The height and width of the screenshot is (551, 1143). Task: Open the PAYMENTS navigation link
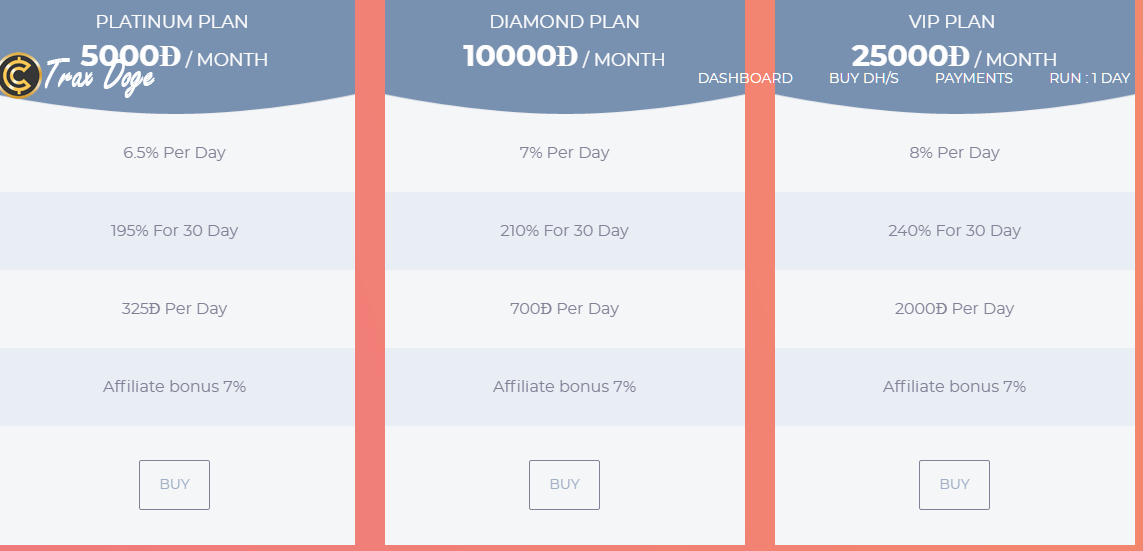(x=973, y=78)
